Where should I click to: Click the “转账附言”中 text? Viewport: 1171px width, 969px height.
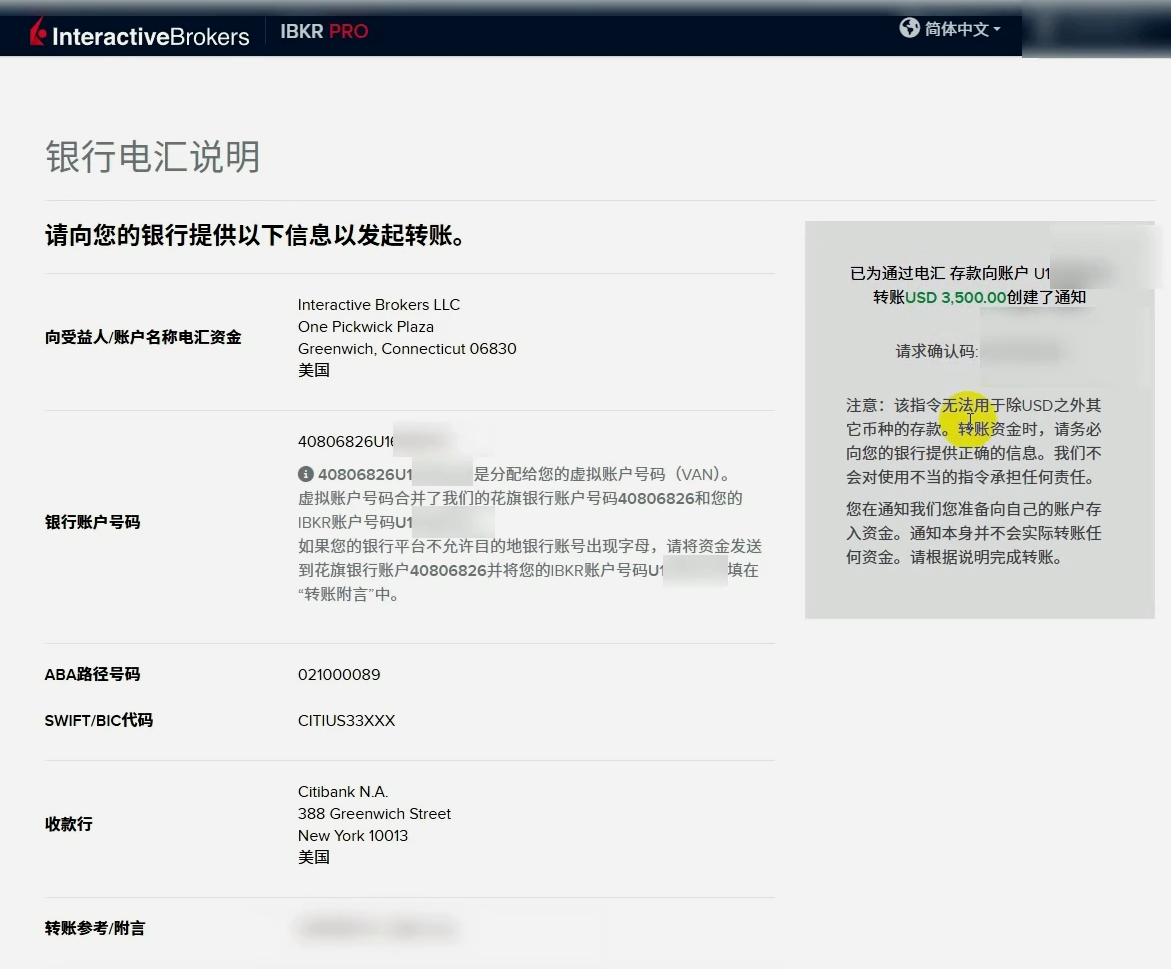[x=349, y=594]
